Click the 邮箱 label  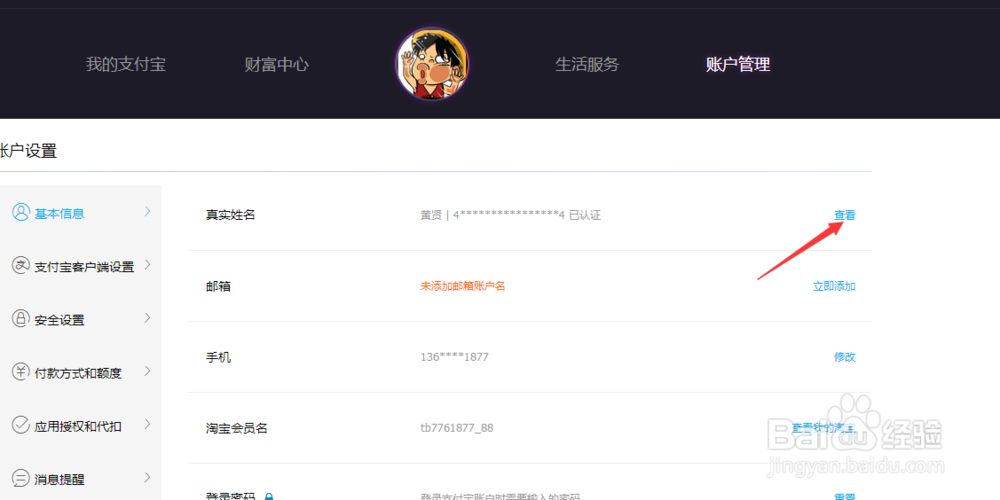[218, 286]
